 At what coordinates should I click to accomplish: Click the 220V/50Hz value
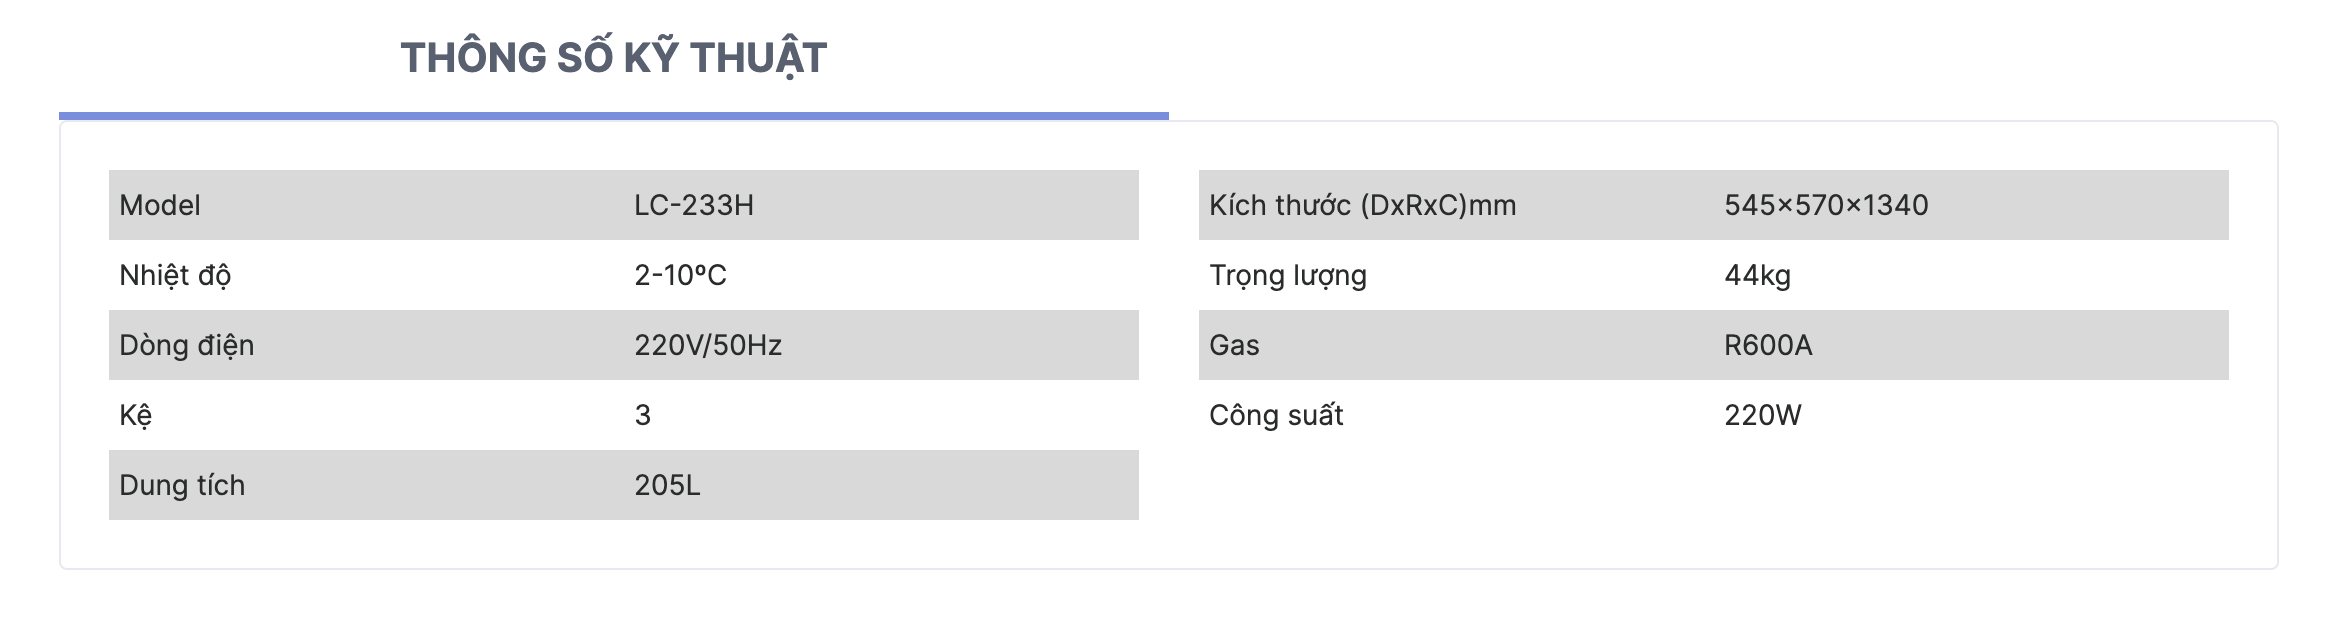(x=708, y=345)
